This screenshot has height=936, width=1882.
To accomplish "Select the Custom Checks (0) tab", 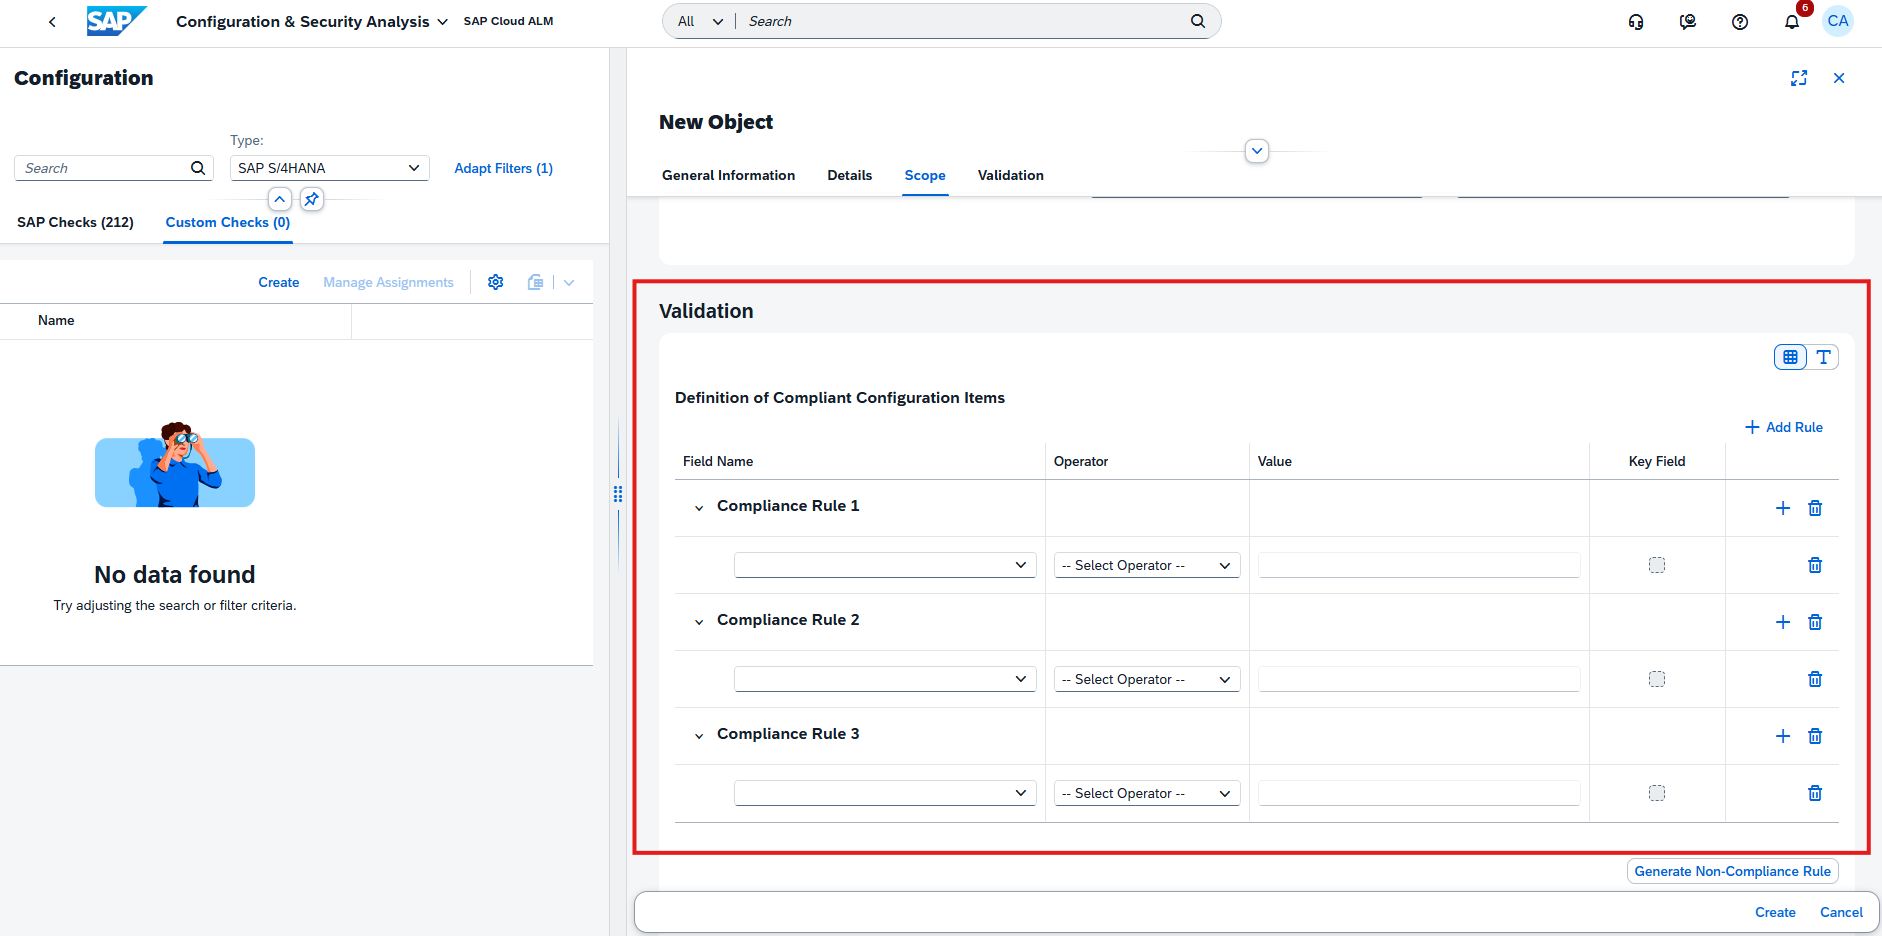I will 228,222.
